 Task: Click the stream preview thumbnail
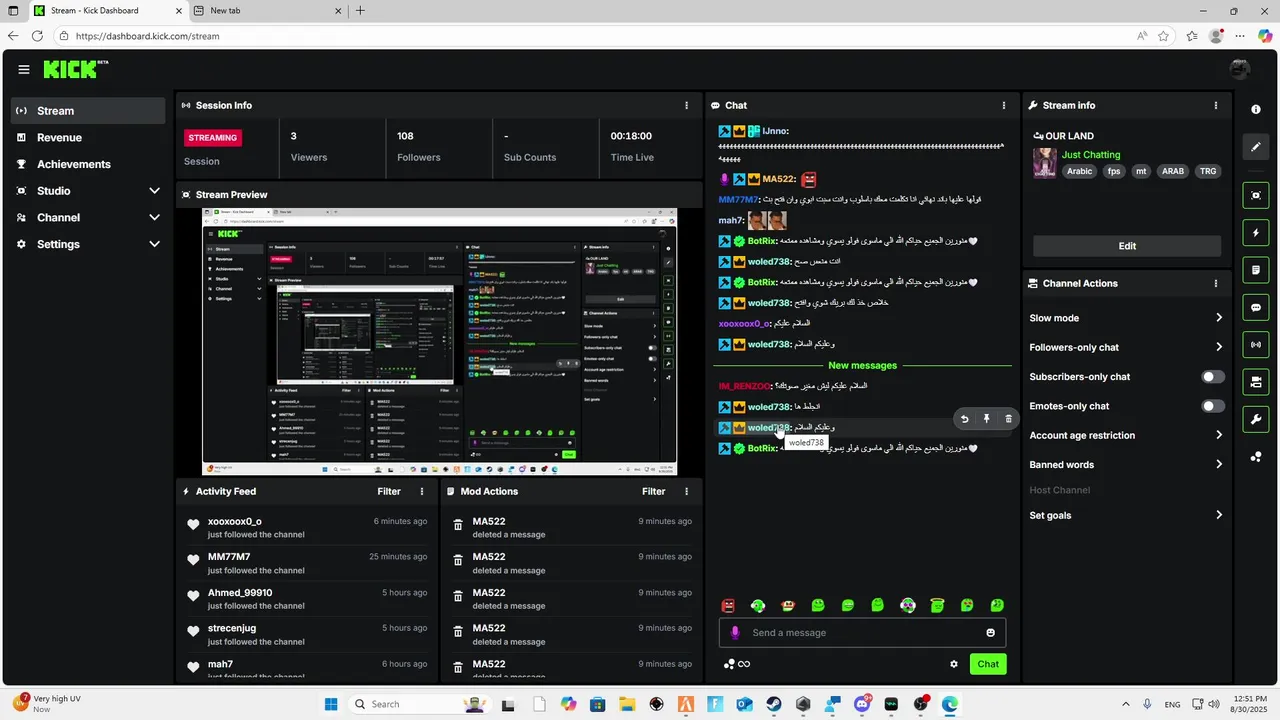(439, 341)
